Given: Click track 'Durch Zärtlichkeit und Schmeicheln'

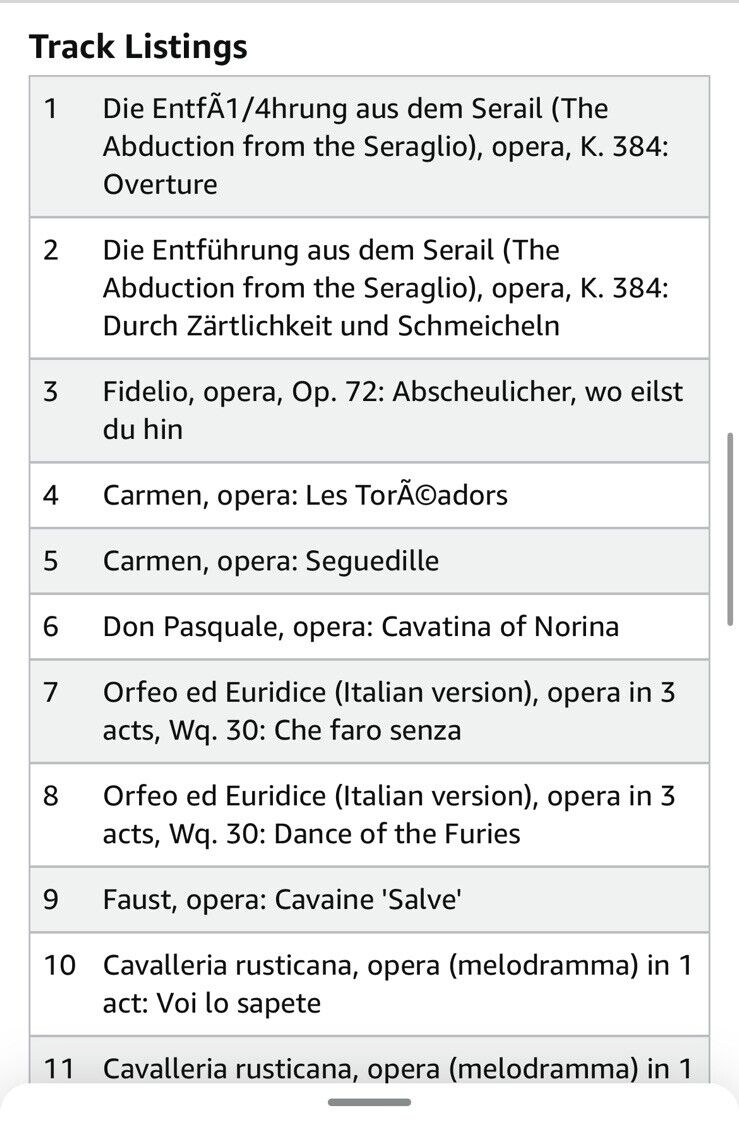Looking at the screenshot, I should tap(385, 288).
